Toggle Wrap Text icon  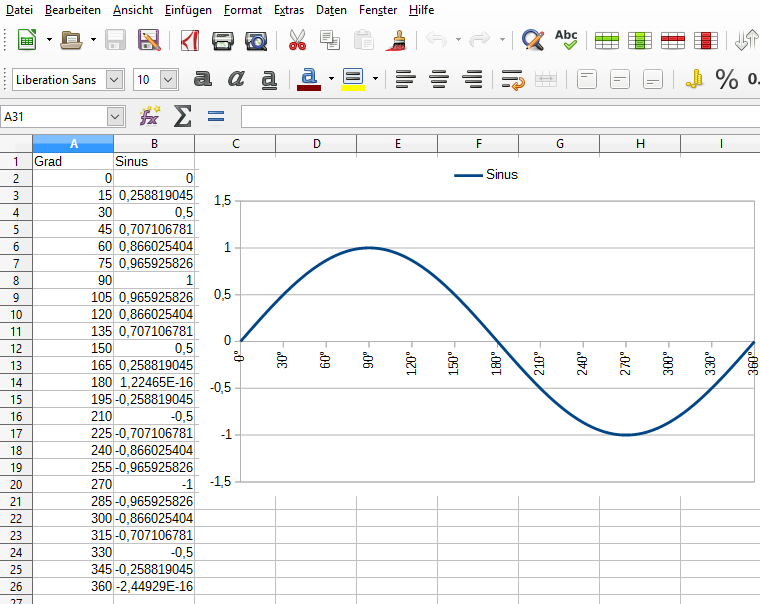coord(513,80)
